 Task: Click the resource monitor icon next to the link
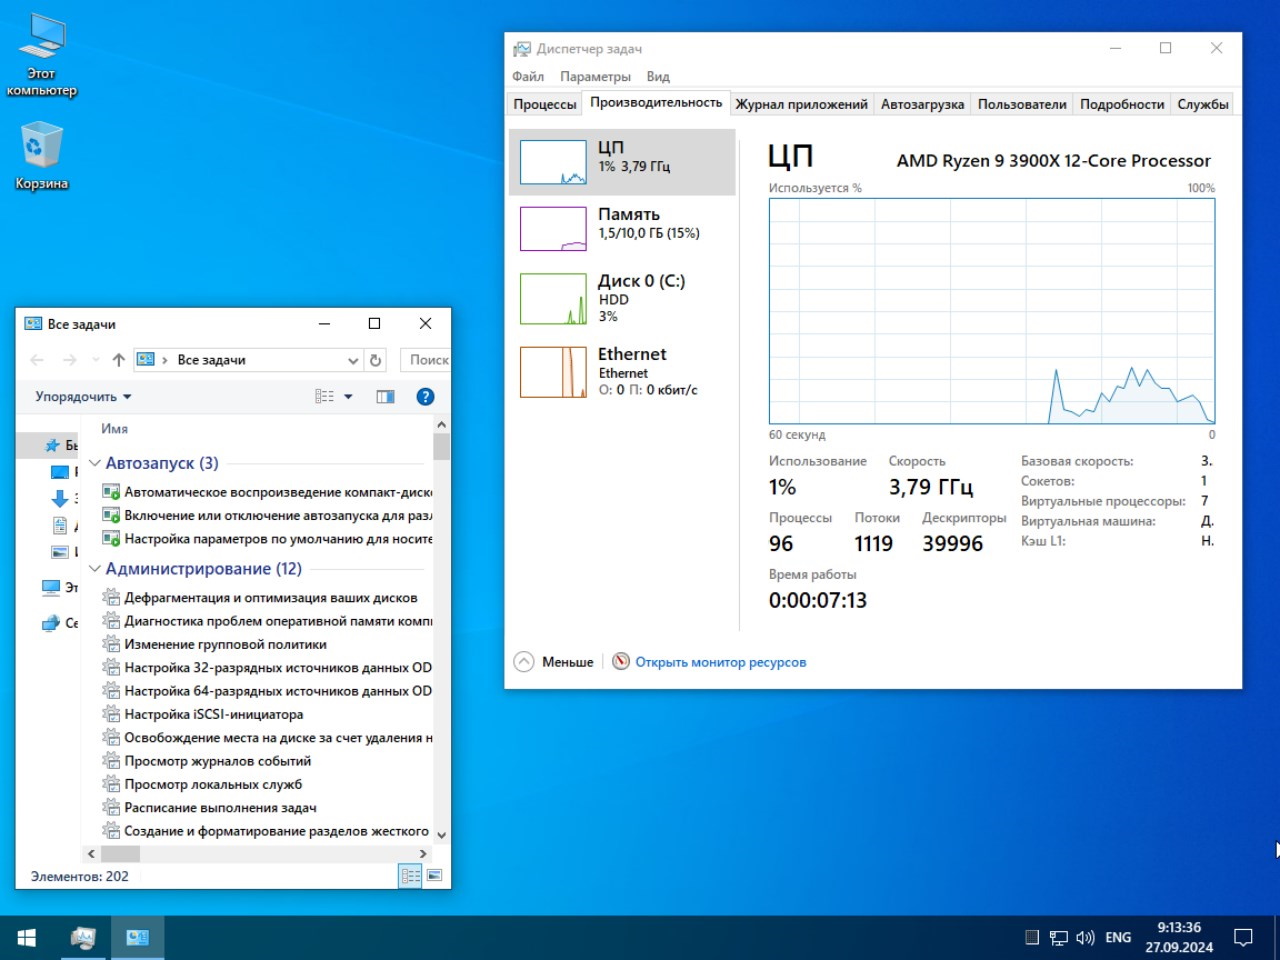621,661
